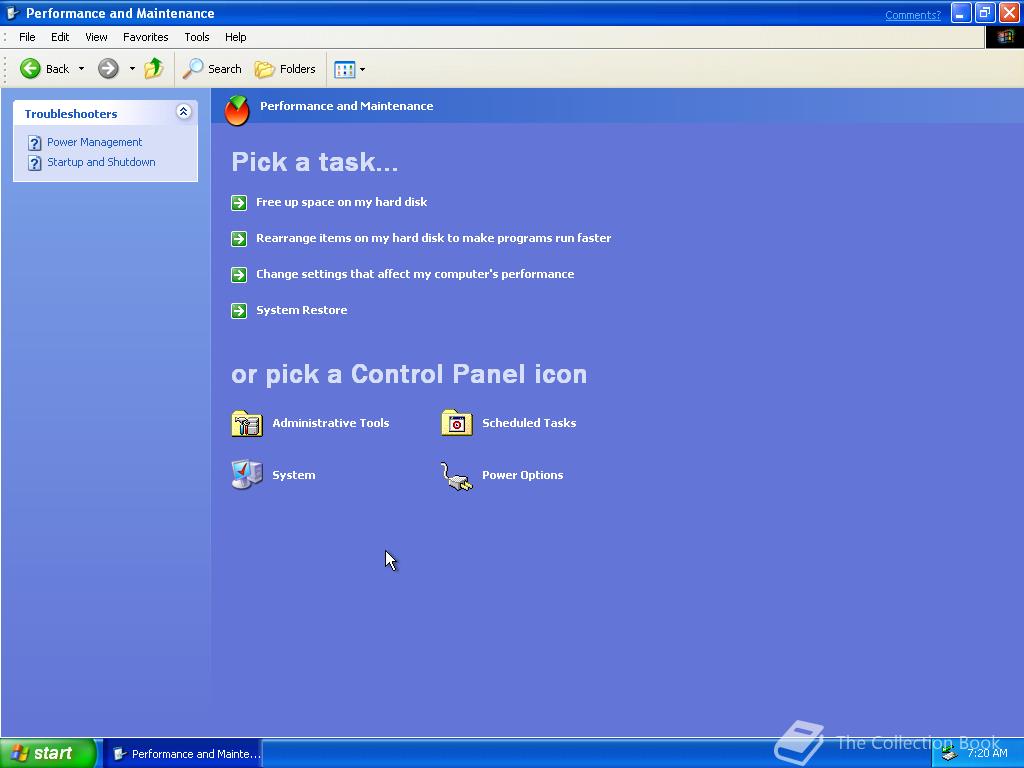The height and width of the screenshot is (768, 1024).
Task: Open the Power Options label link
Action: click(x=522, y=475)
